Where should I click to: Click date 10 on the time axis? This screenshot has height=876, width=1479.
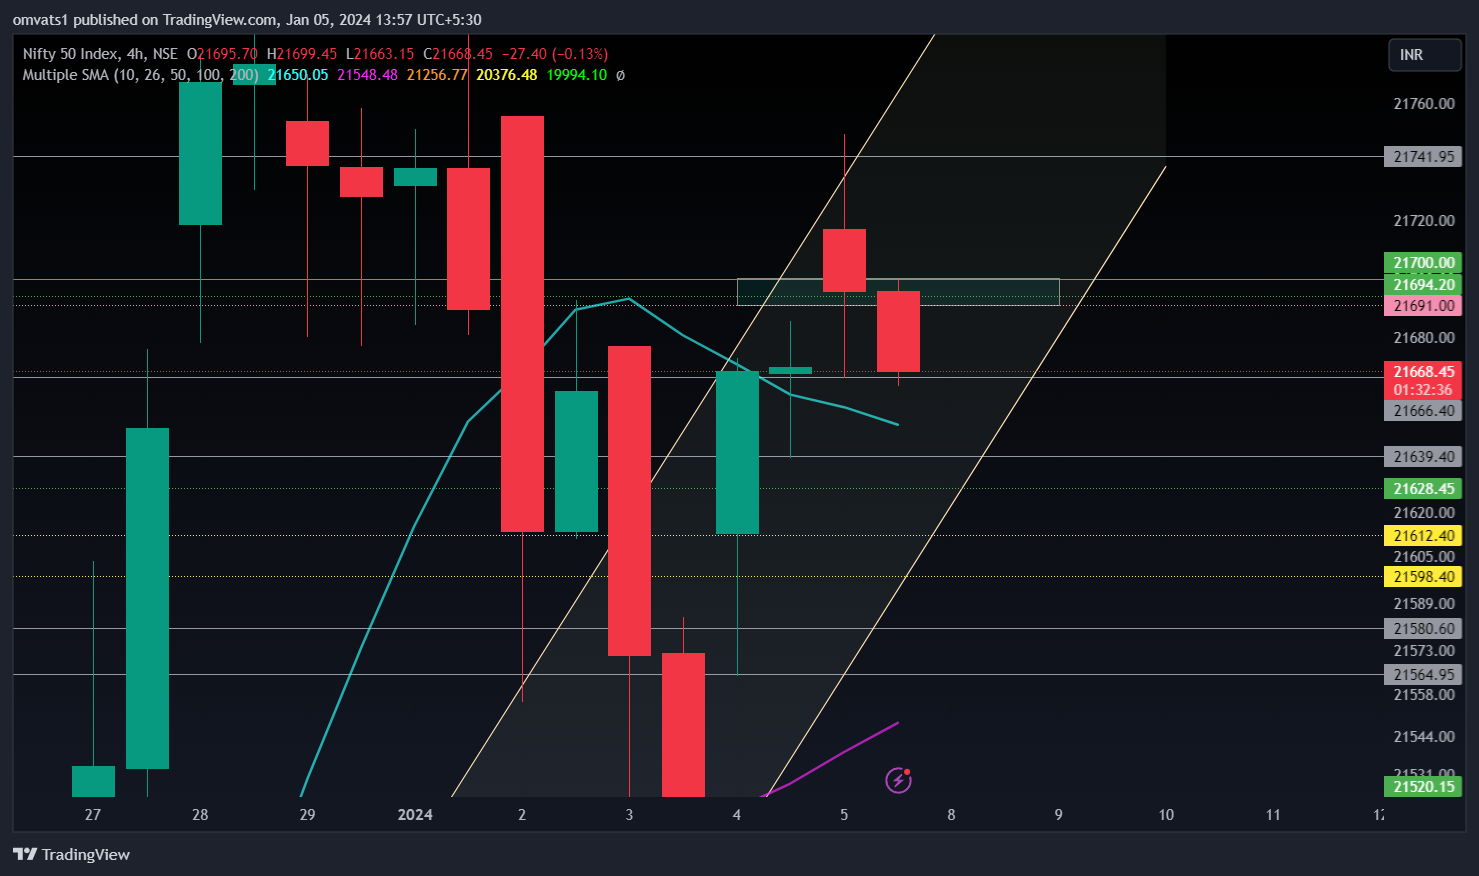point(1166,815)
